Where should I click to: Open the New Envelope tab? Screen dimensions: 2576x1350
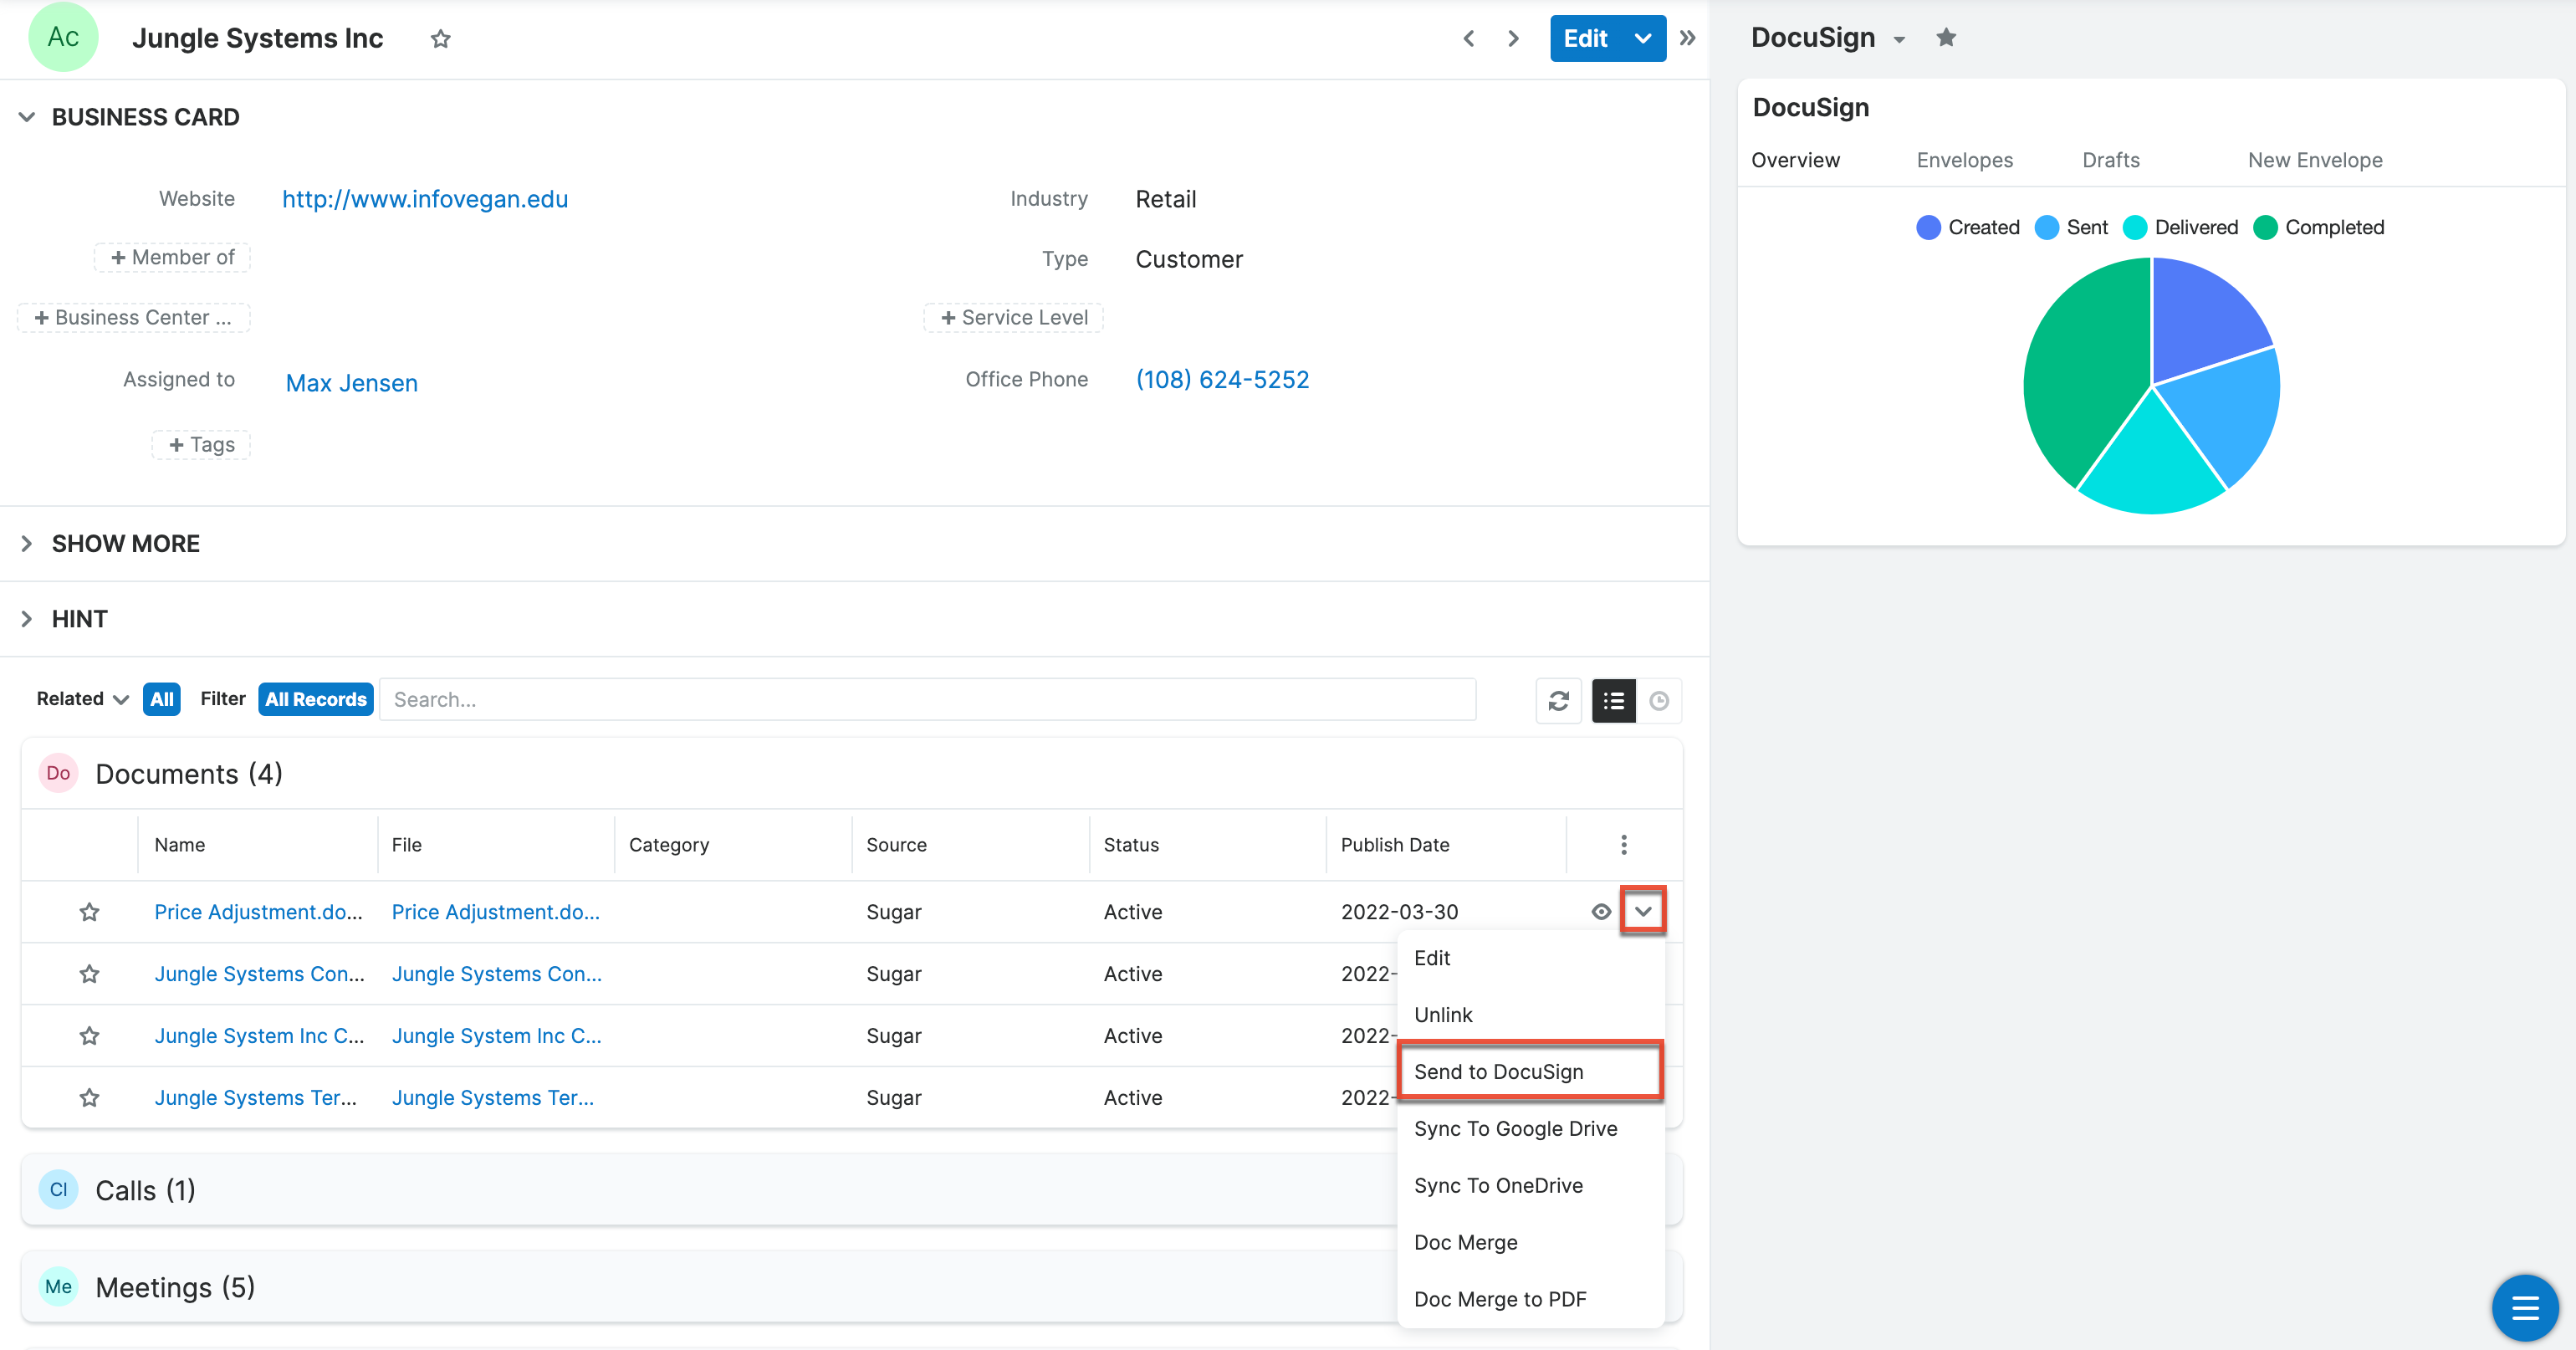[x=2315, y=160]
